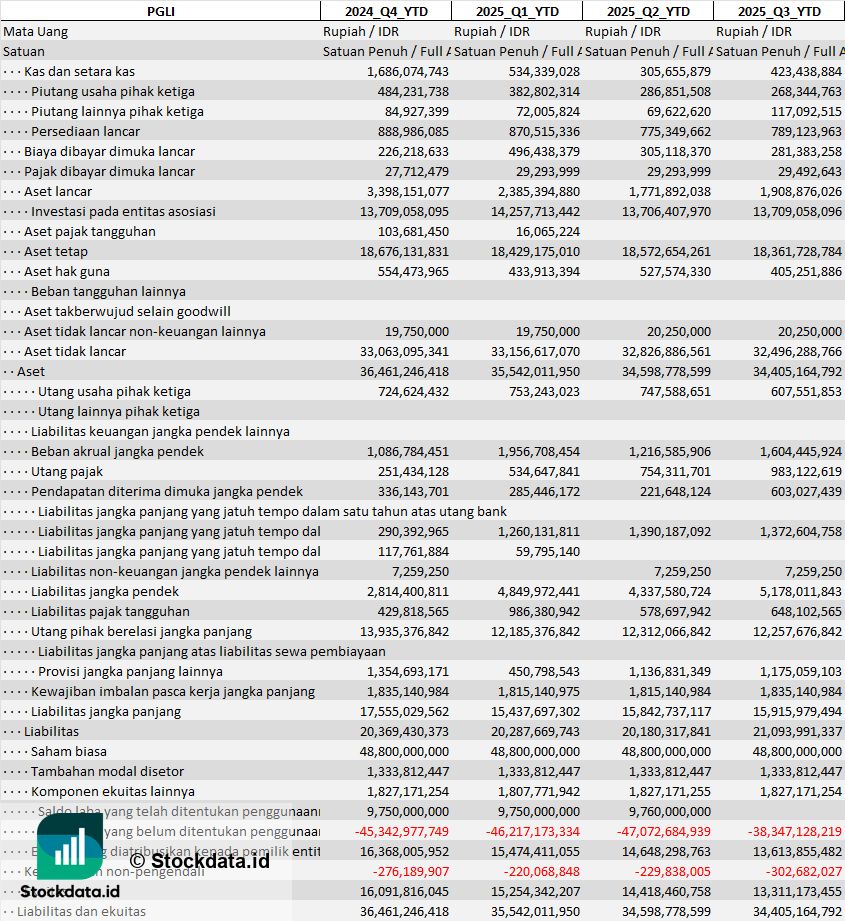Click Persediaan value 870,515,336

(x=544, y=131)
